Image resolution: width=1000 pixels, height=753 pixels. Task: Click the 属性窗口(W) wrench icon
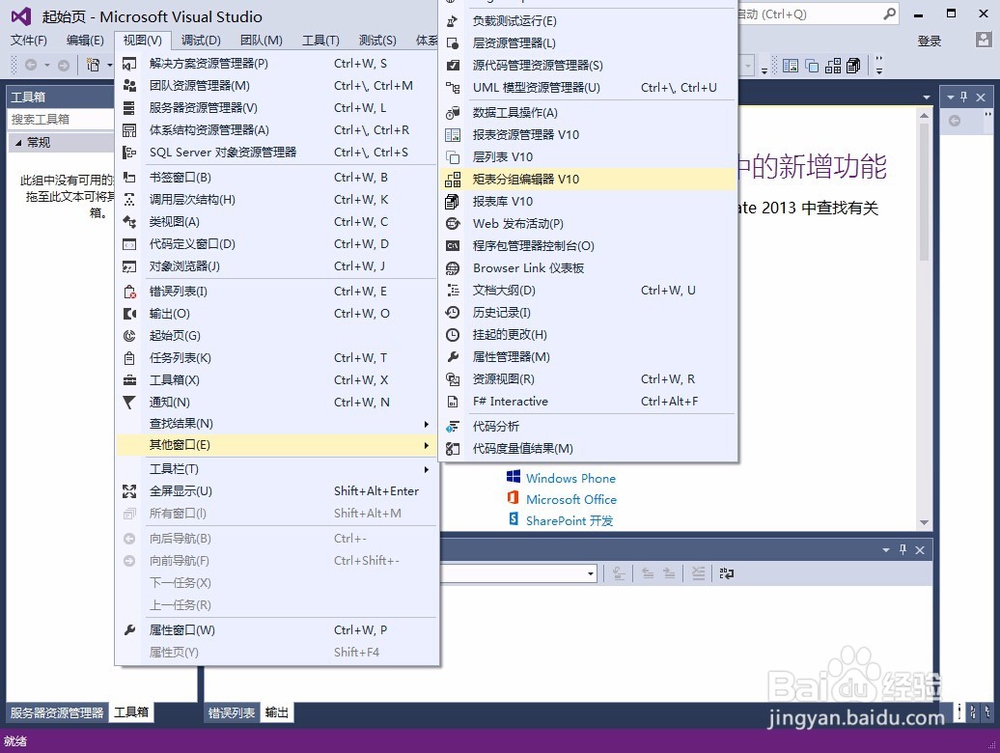pyautogui.click(x=129, y=630)
